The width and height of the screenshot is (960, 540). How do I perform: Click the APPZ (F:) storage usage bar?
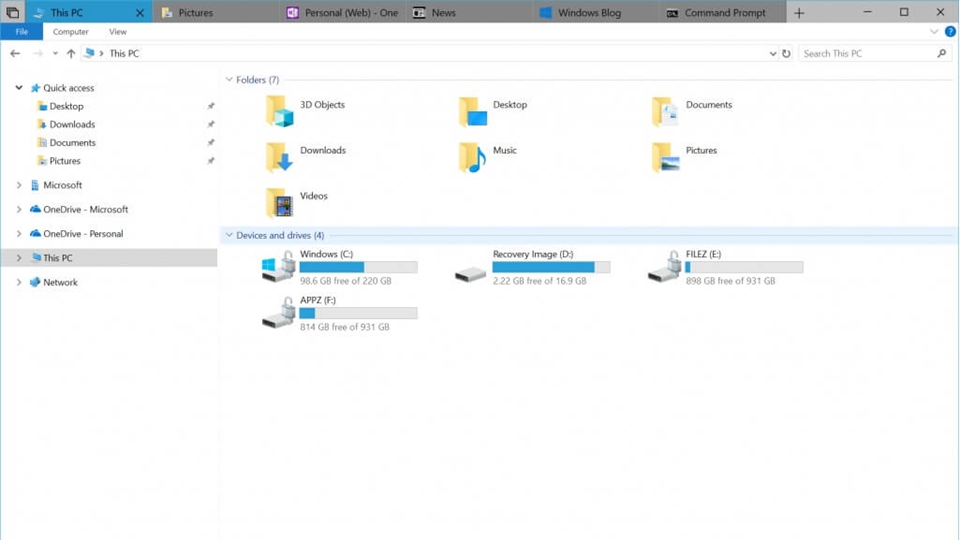(x=358, y=314)
